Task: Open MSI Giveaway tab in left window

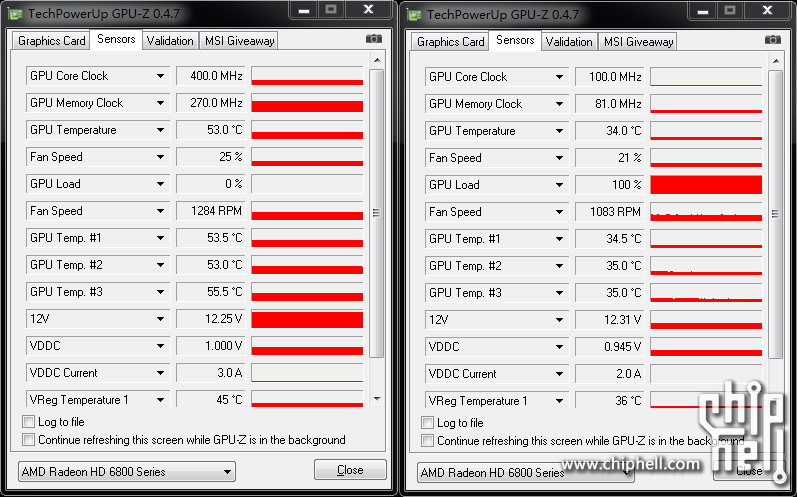Action: 239,41
